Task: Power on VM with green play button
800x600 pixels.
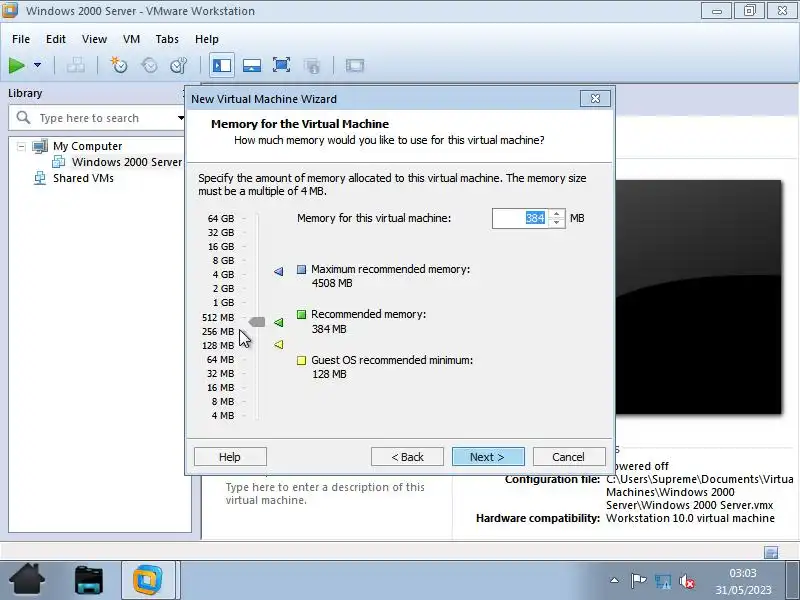Action: (x=17, y=65)
